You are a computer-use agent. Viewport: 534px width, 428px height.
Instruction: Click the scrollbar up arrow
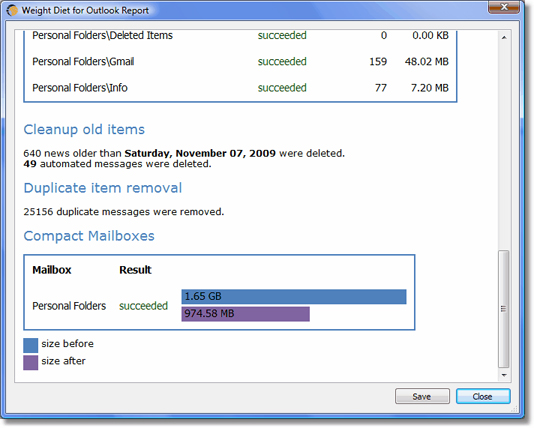pyautogui.click(x=504, y=37)
